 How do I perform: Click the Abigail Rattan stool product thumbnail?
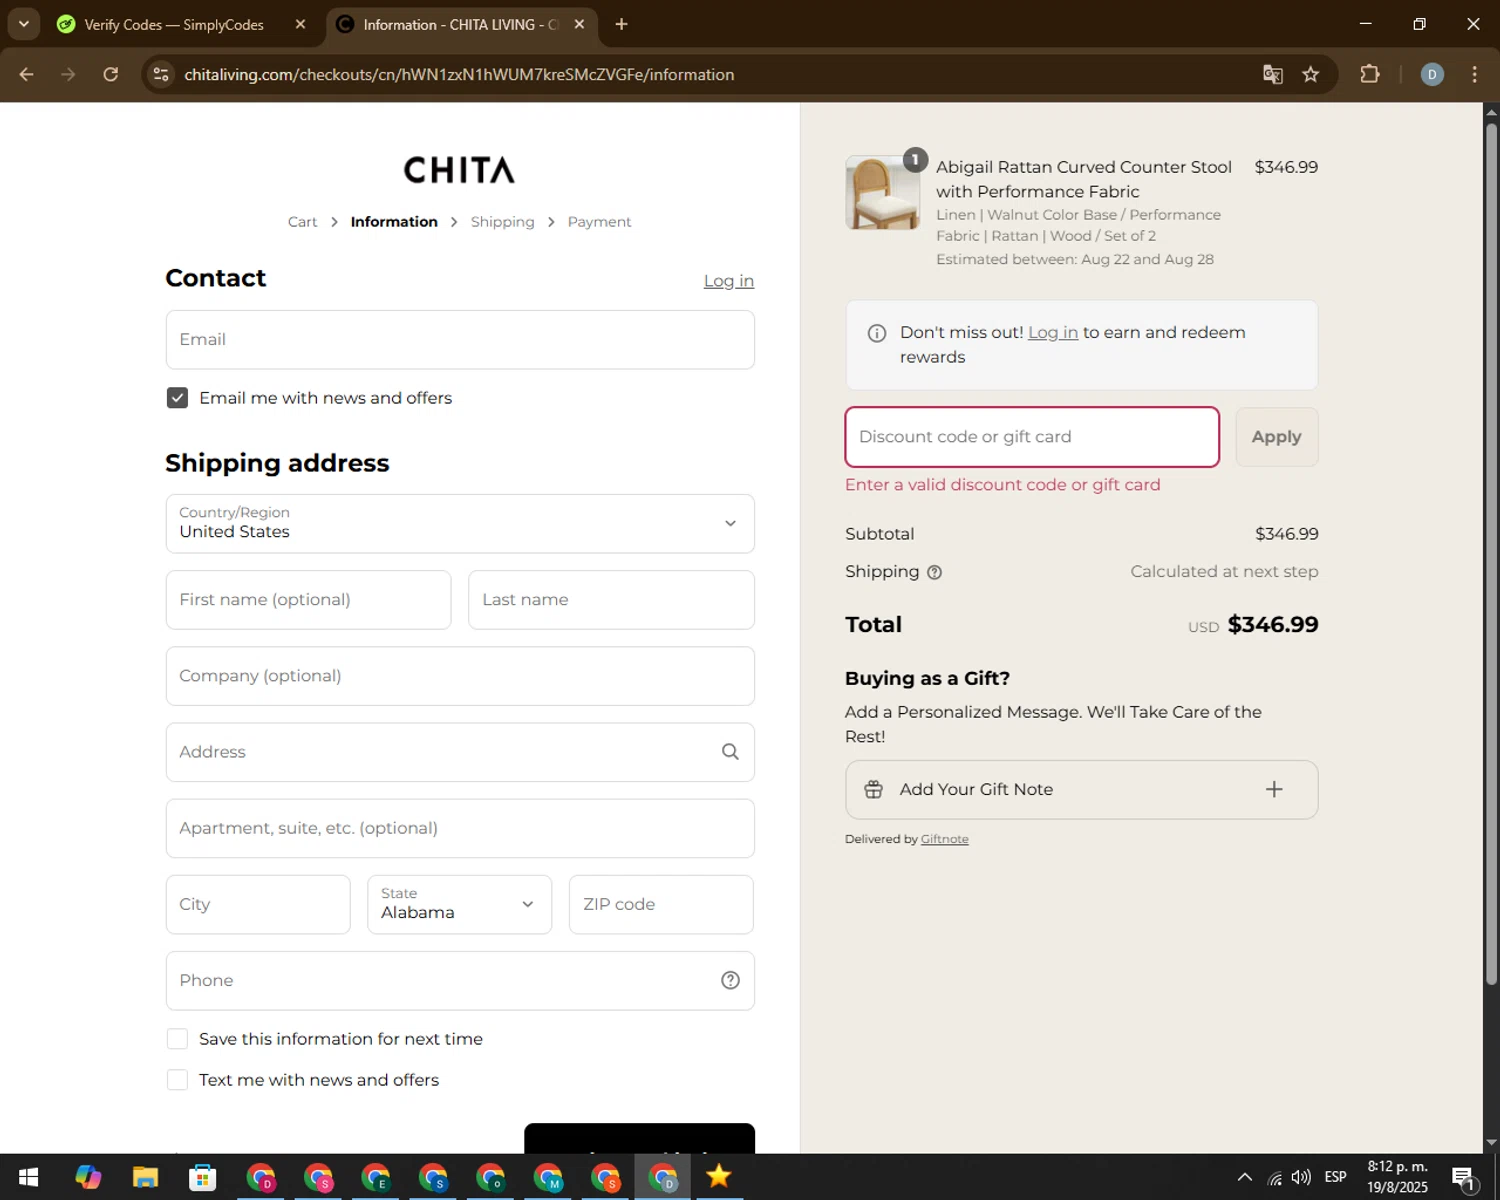point(882,193)
